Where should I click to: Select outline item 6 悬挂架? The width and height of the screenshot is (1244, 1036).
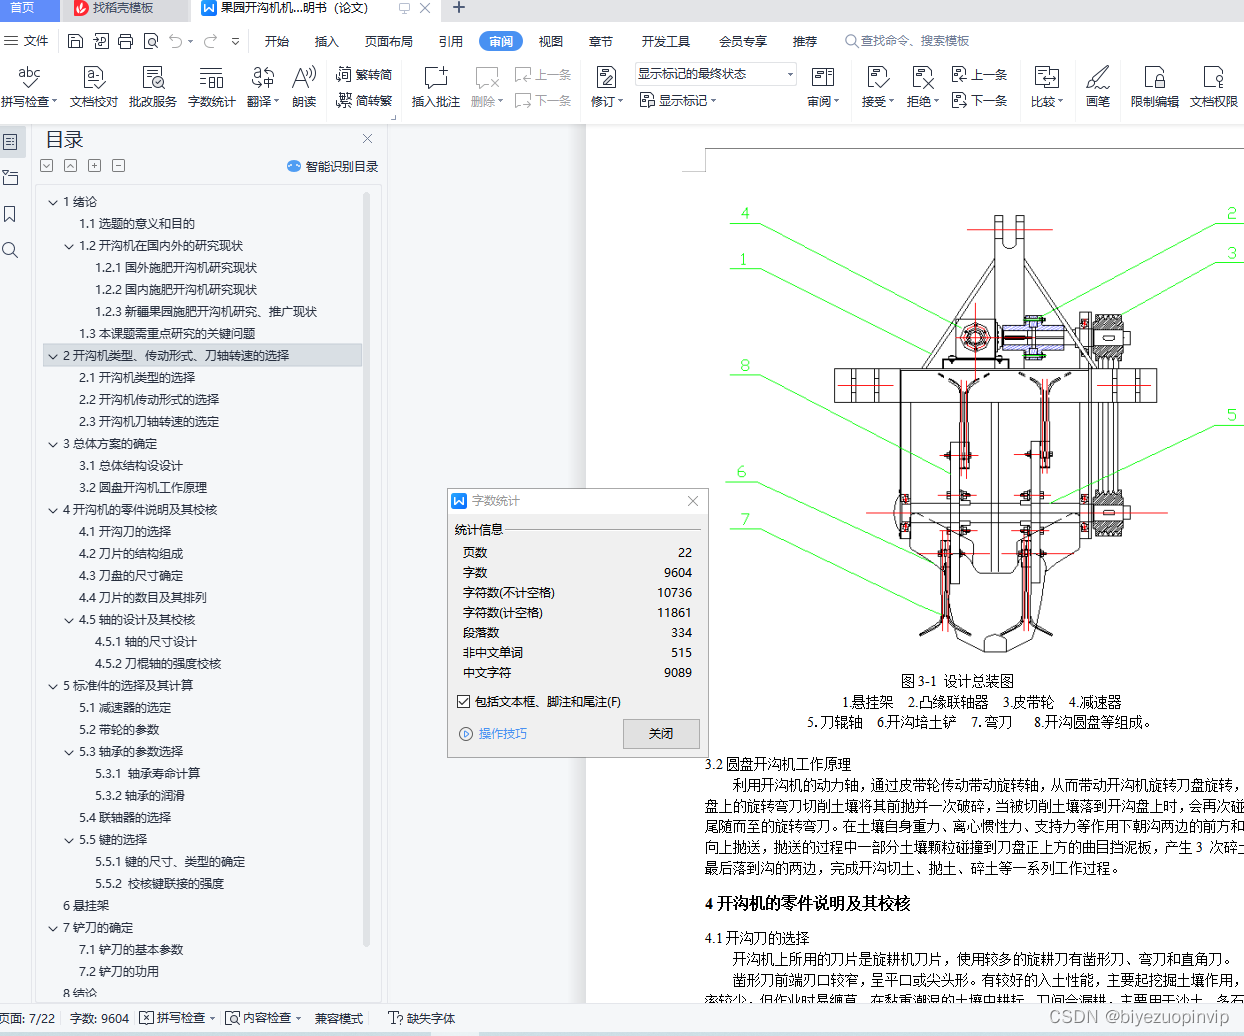[x=86, y=906]
